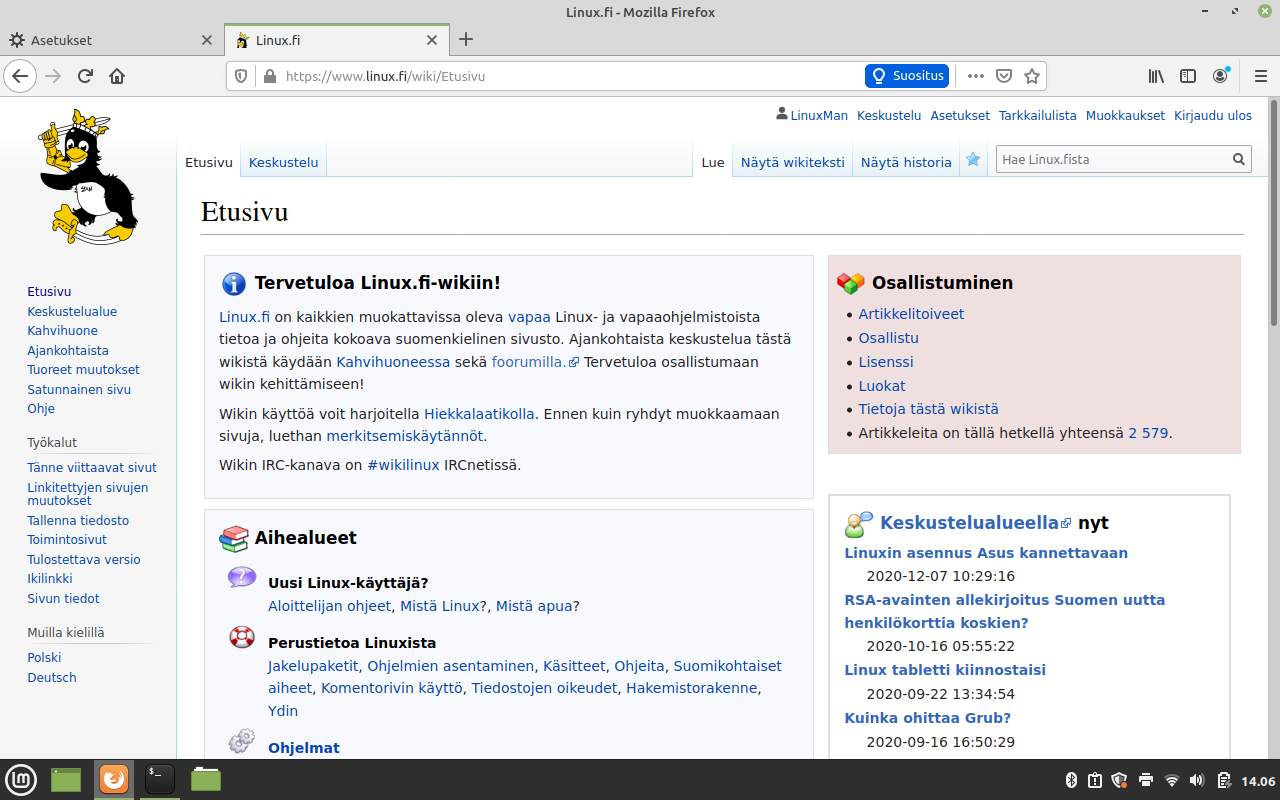Click the Firefox reload page button
The width and height of the screenshot is (1280, 800).
coord(86,76)
